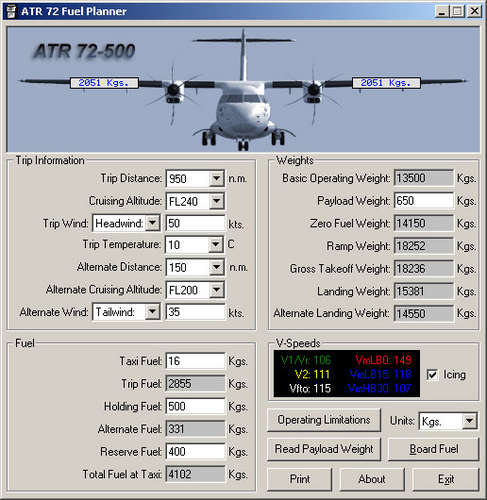487x500 pixels.
Task: Click the VmLB0: 149 speed readout
Action: tap(383, 360)
